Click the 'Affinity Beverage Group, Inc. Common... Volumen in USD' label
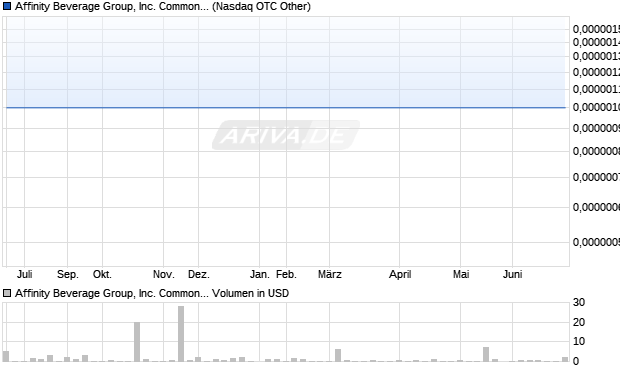620x371 pixels. [x=152, y=293]
